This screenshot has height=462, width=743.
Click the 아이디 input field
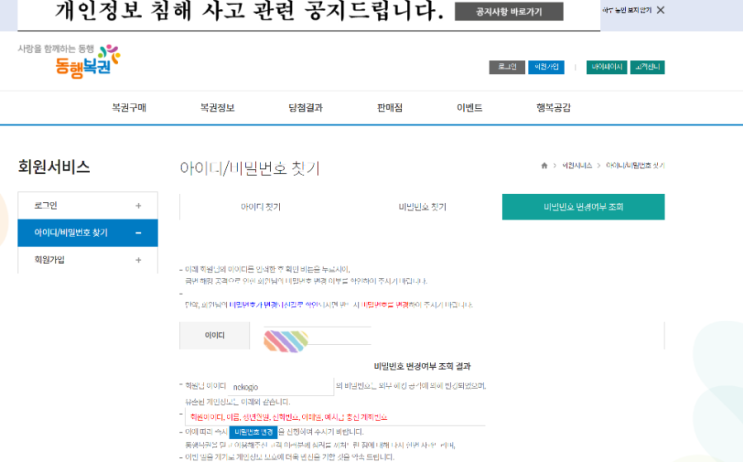(317, 335)
